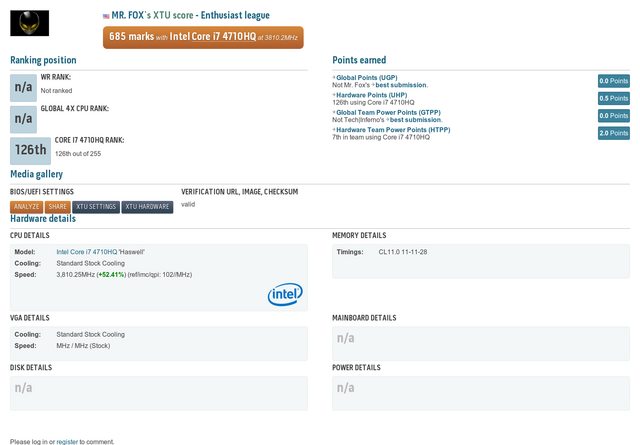This screenshot has width=640, height=445.
Task: Click the 'valid' verification text
Action: tap(188, 204)
